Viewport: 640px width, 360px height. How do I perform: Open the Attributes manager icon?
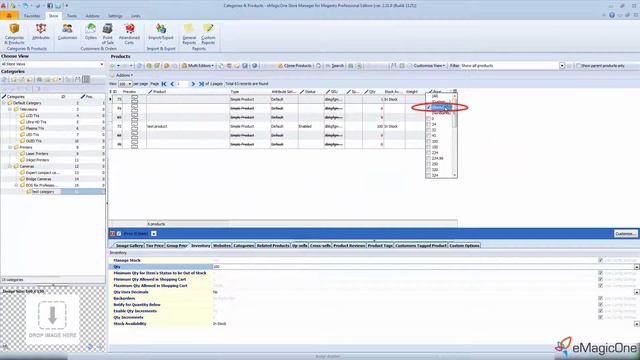41,32
